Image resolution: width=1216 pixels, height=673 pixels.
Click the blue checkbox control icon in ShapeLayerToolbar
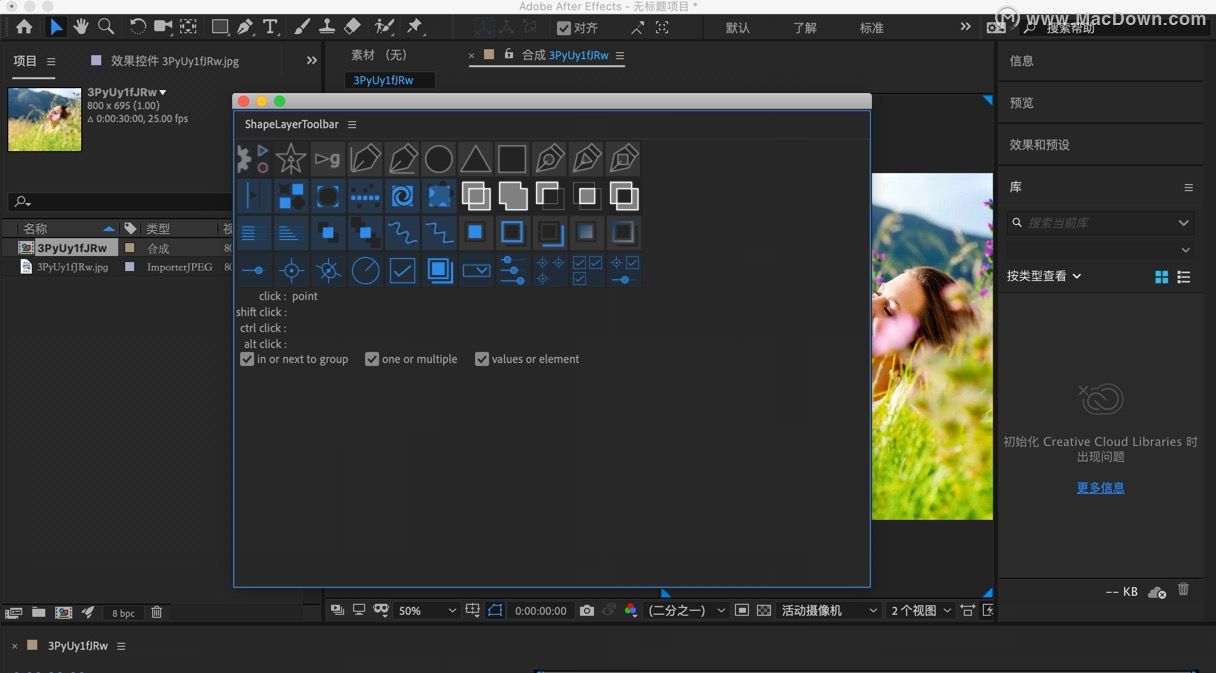402,270
